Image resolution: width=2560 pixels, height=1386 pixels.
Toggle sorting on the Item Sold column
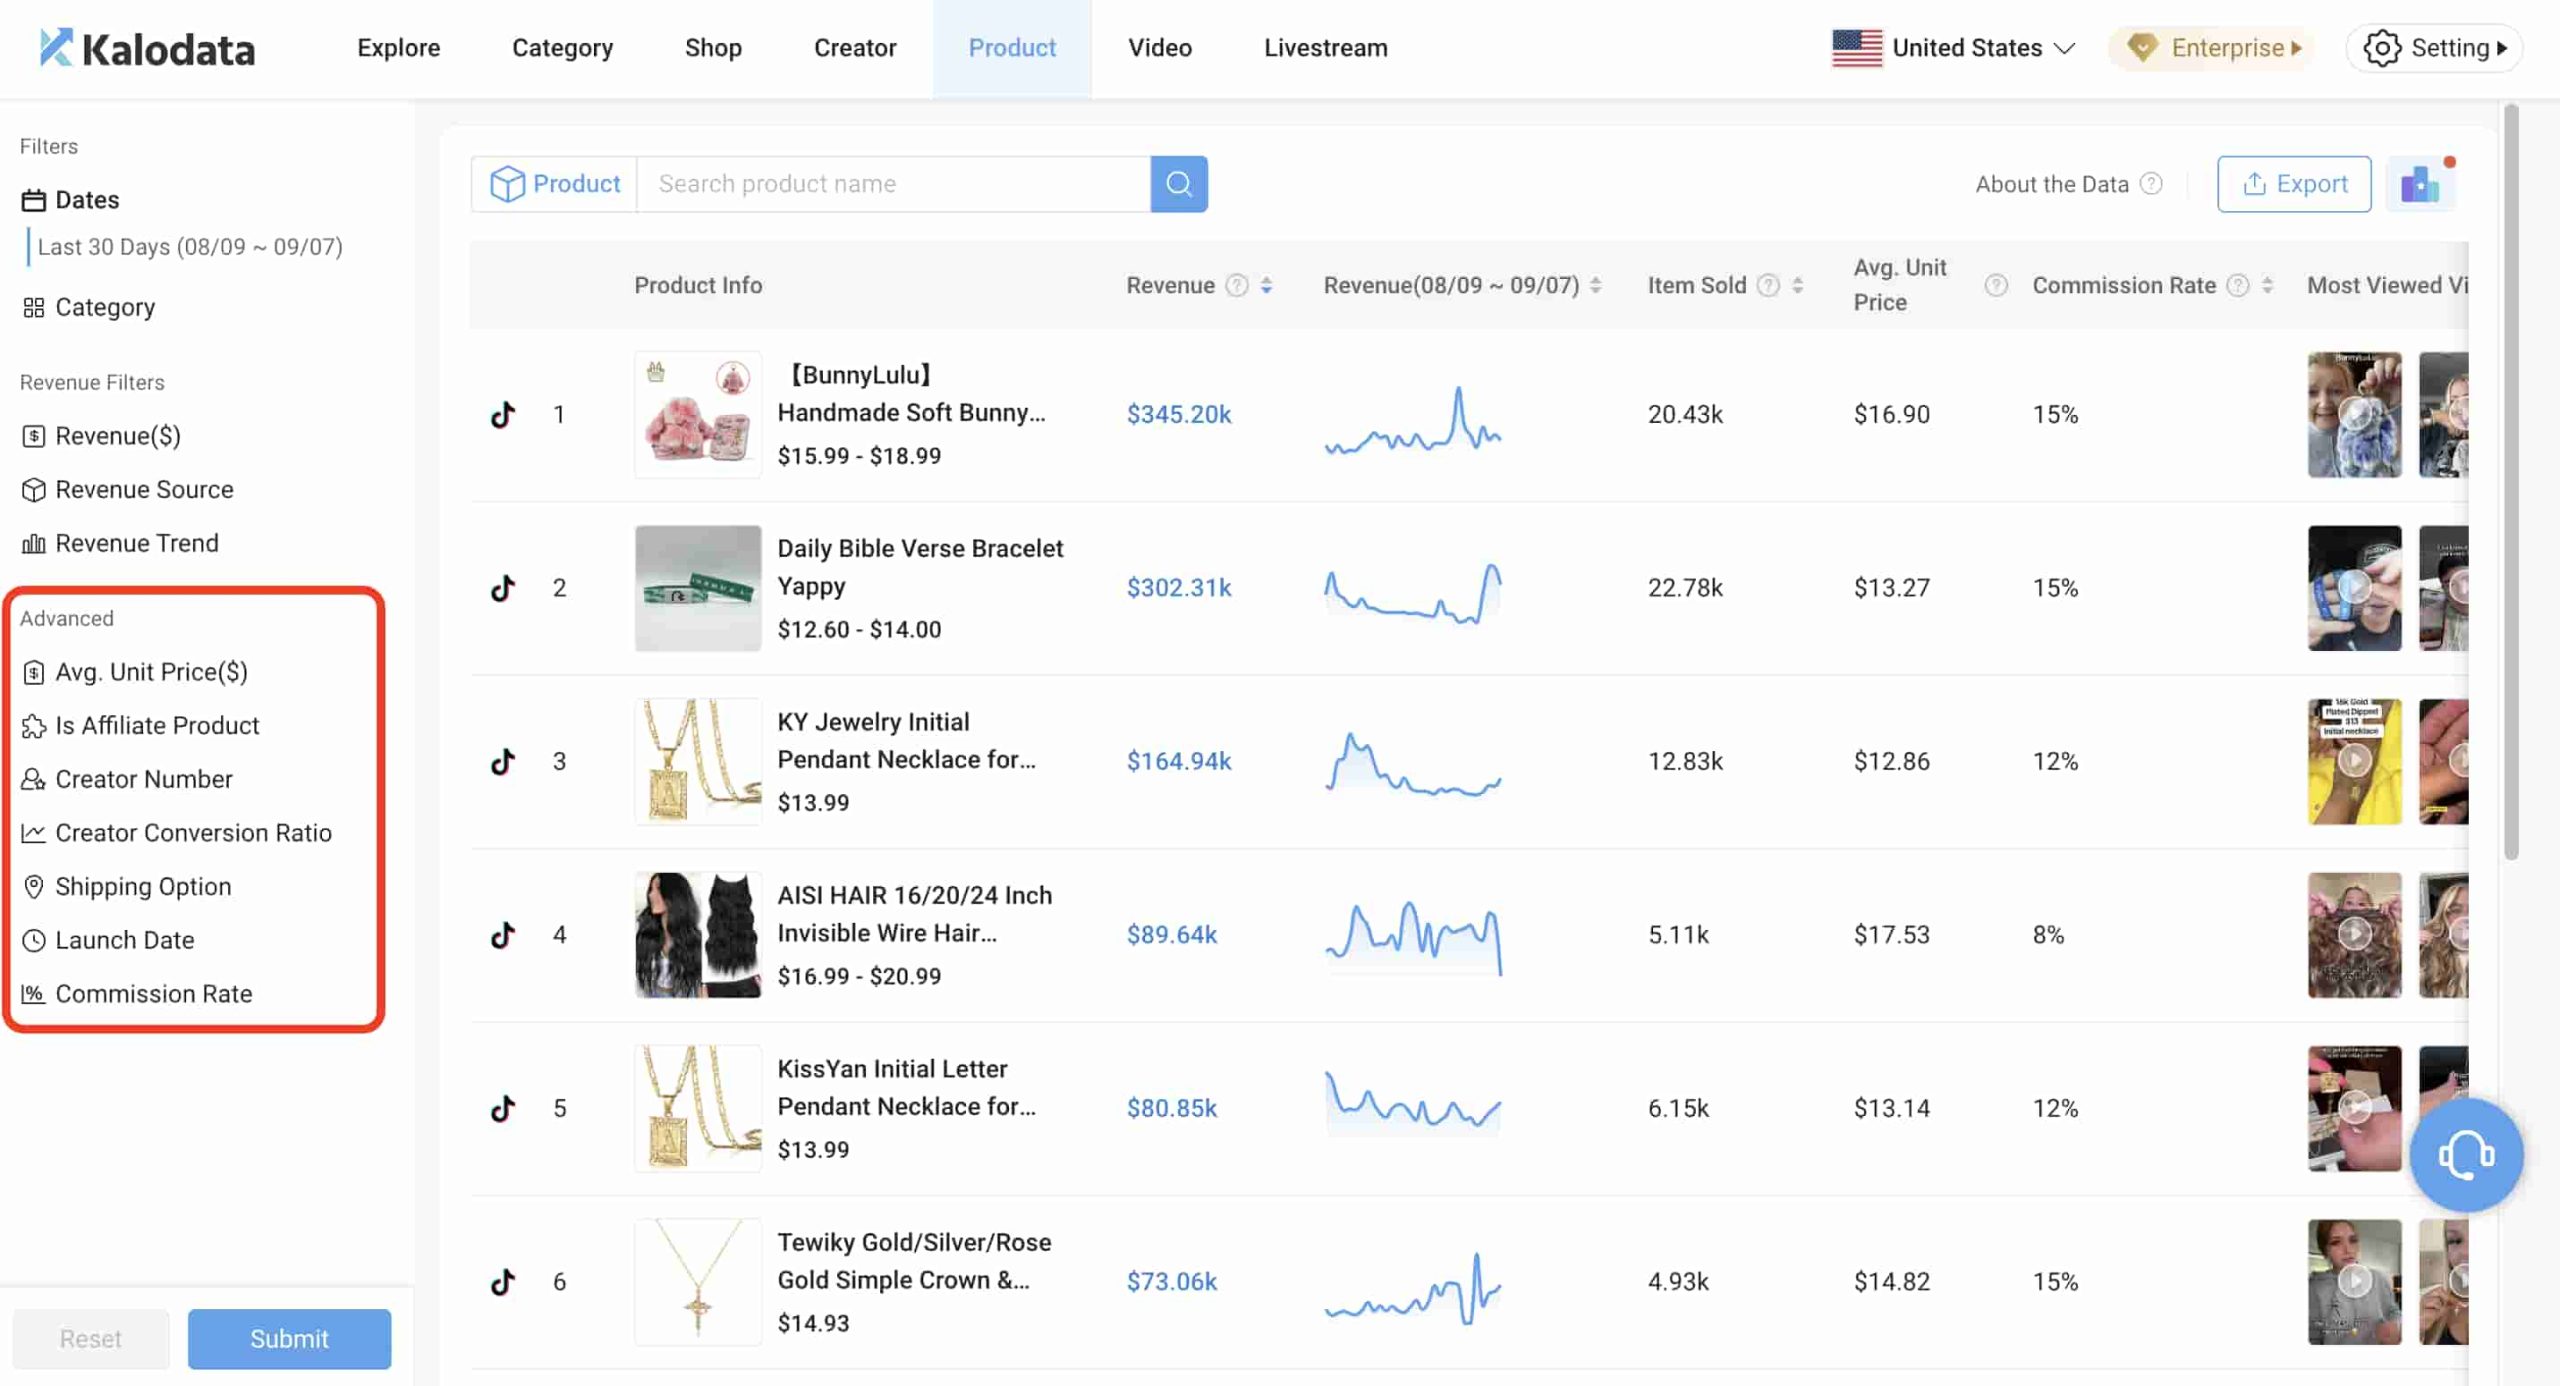click(1799, 285)
